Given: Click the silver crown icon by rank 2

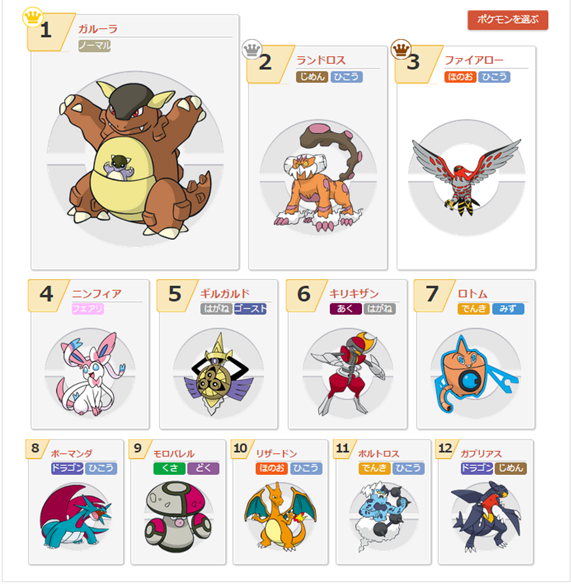Looking at the screenshot, I should (x=251, y=49).
